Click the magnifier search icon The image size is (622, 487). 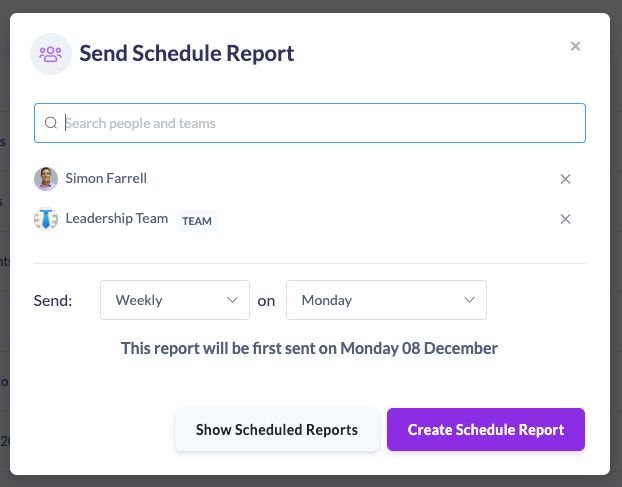tap(51, 123)
